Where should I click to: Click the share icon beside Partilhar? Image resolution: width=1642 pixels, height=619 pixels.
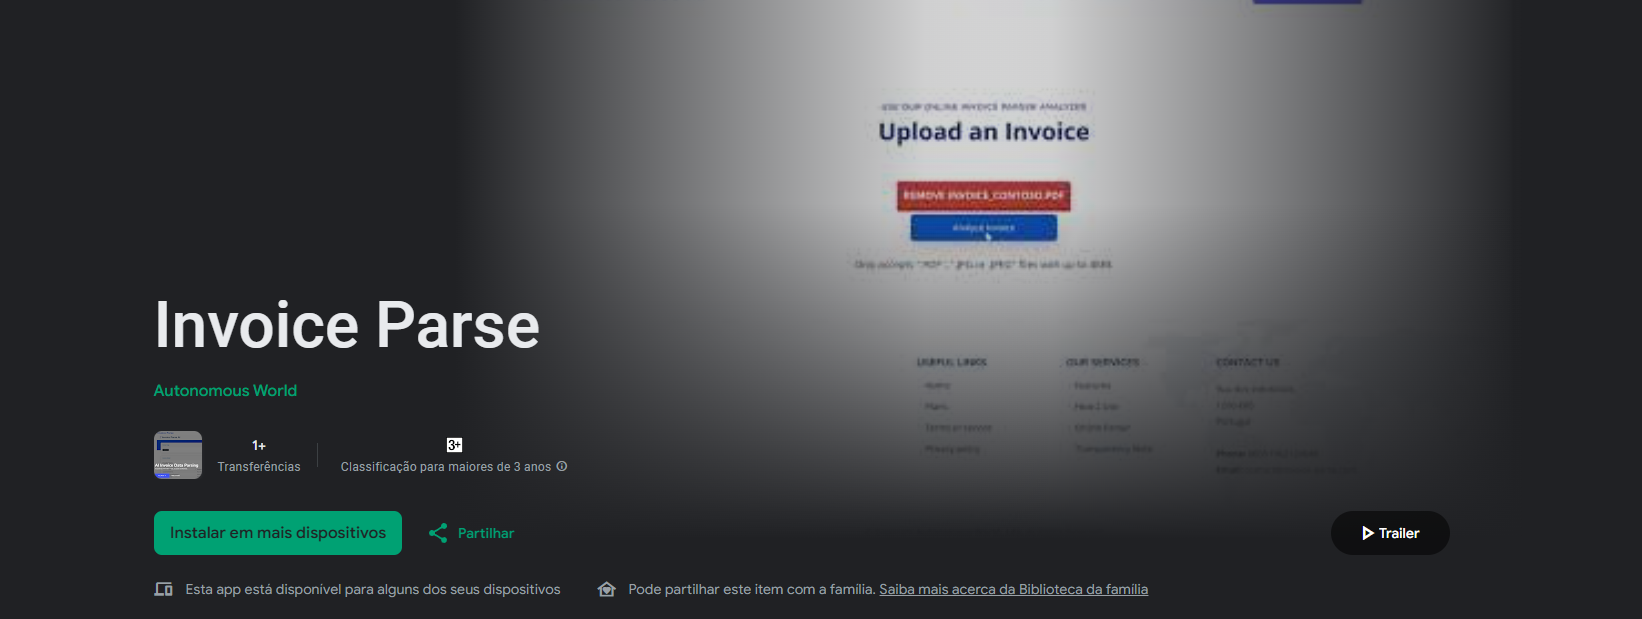tap(438, 533)
